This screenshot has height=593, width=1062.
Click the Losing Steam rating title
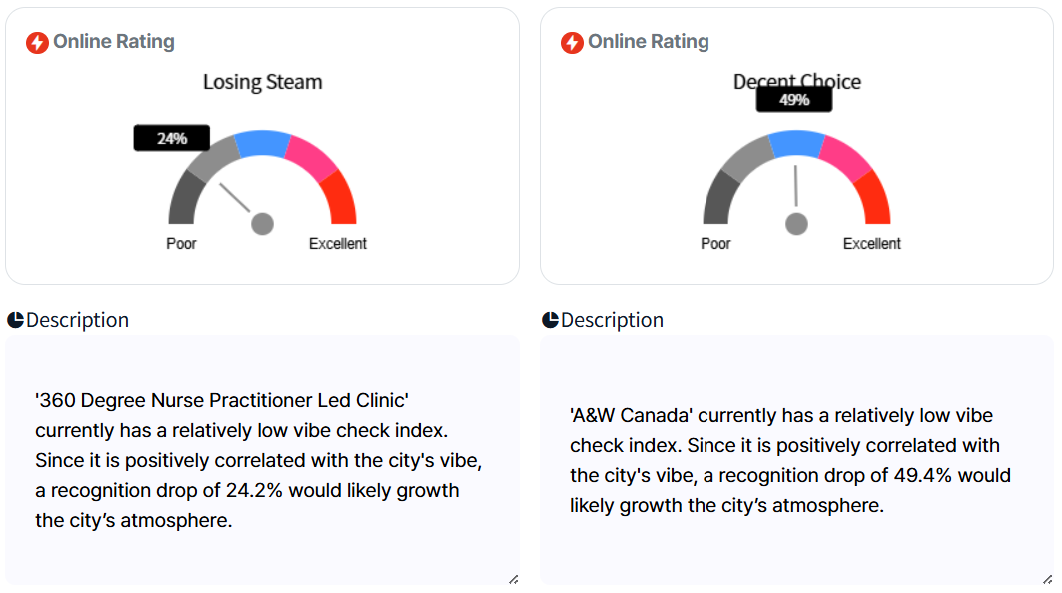coord(262,82)
